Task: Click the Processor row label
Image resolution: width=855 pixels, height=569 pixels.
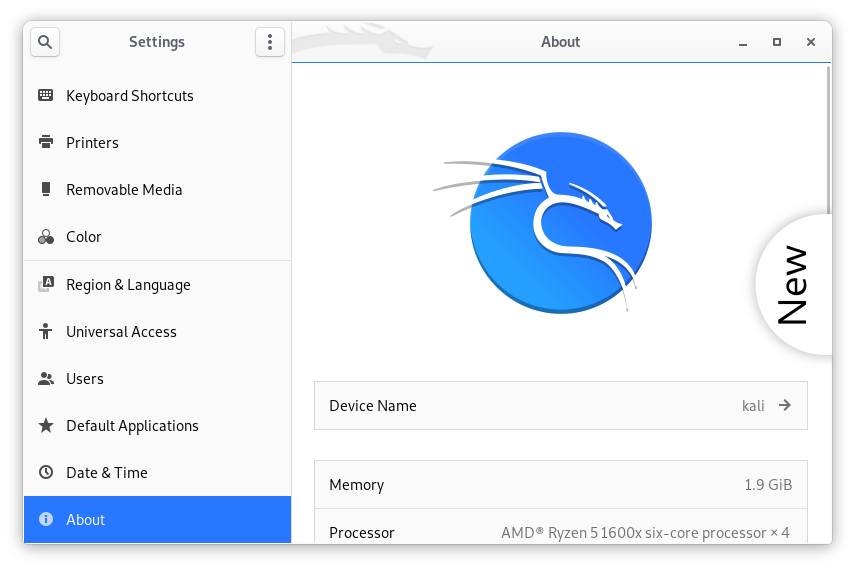Action: [362, 532]
